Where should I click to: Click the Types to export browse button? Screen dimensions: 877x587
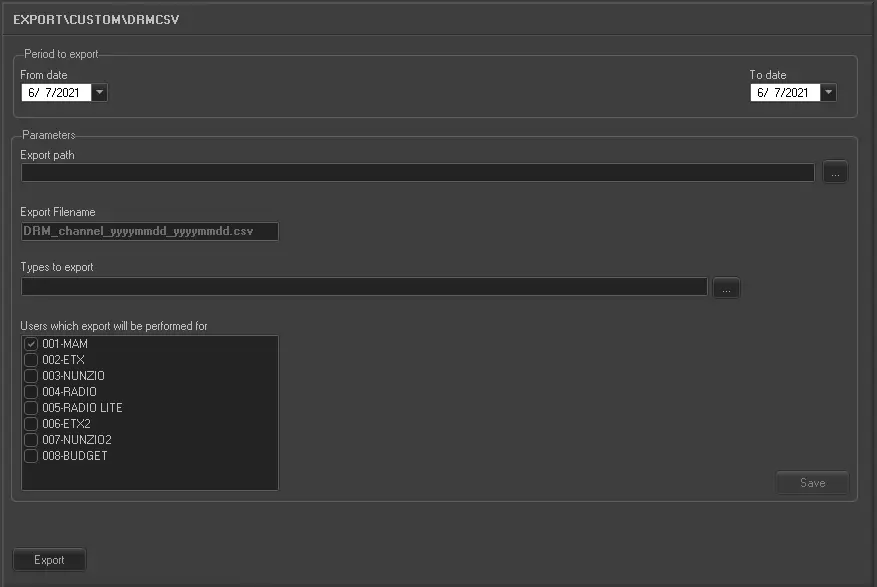(726, 288)
